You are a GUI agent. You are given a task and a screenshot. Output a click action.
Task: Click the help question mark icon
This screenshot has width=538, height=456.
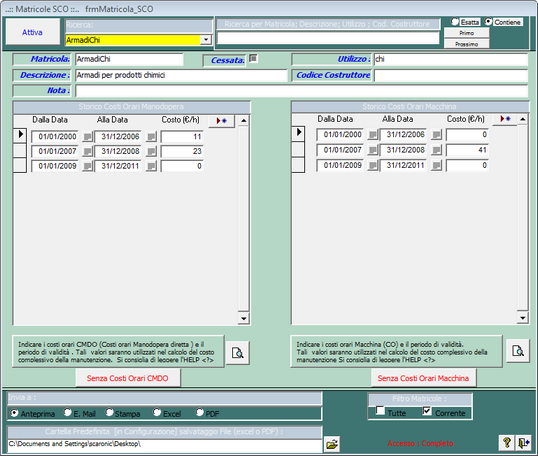507,443
